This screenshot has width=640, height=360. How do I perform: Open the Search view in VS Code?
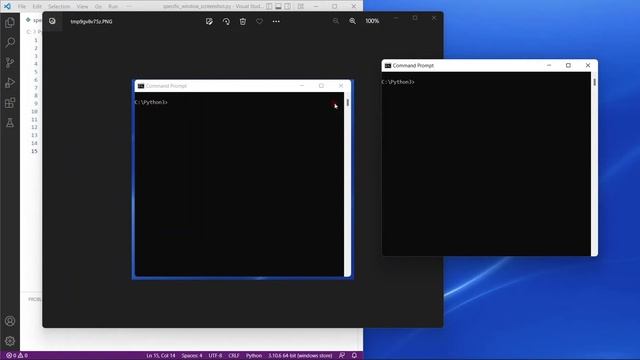coord(10,42)
